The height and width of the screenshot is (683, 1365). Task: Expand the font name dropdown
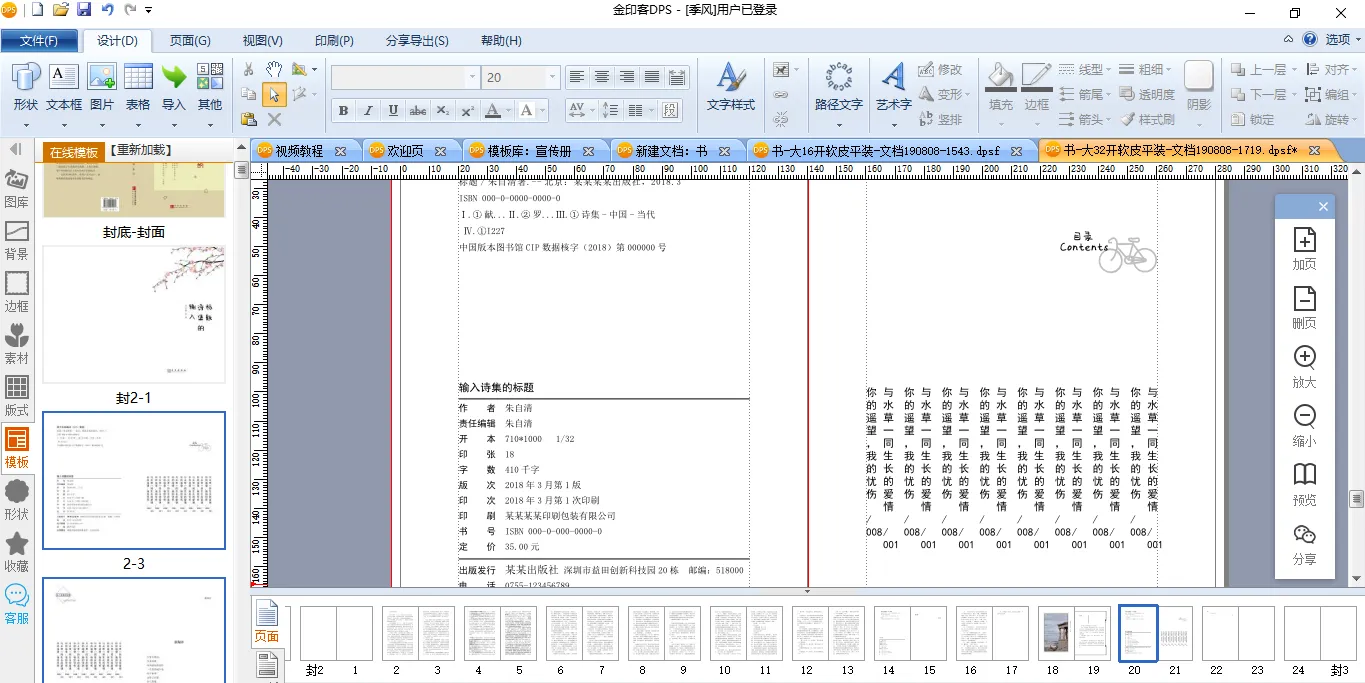pyautogui.click(x=472, y=77)
